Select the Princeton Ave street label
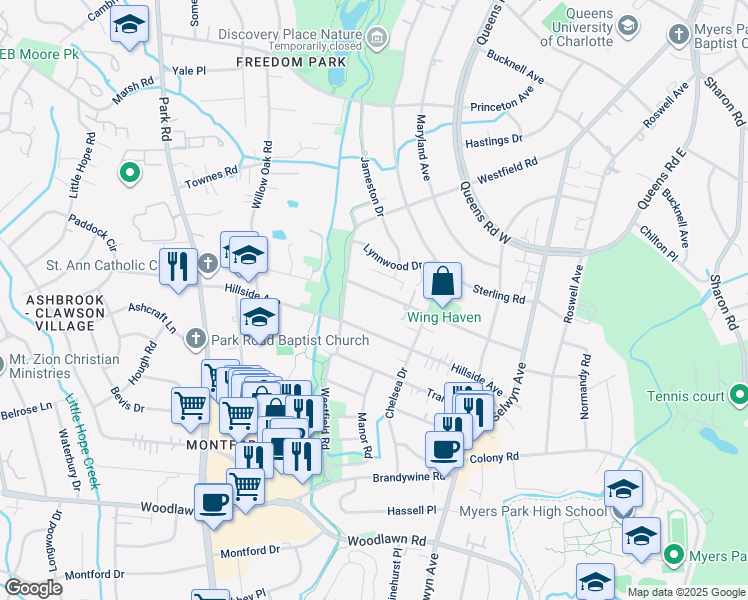 tap(502, 99)
